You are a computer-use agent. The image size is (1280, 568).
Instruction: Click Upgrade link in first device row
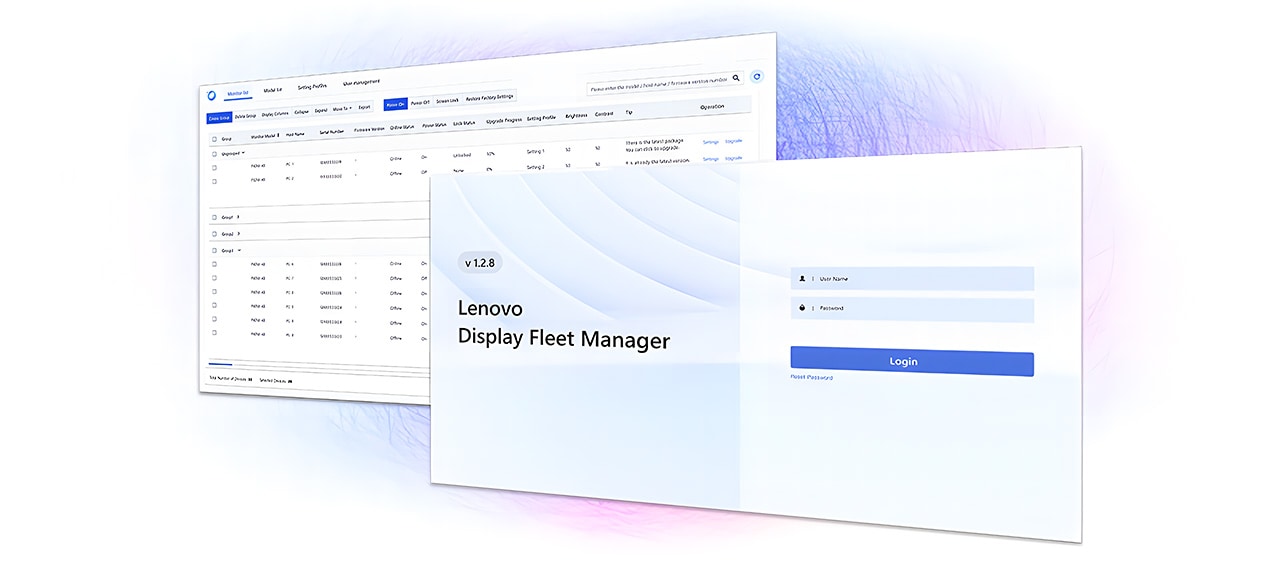[x=734, y=142]
